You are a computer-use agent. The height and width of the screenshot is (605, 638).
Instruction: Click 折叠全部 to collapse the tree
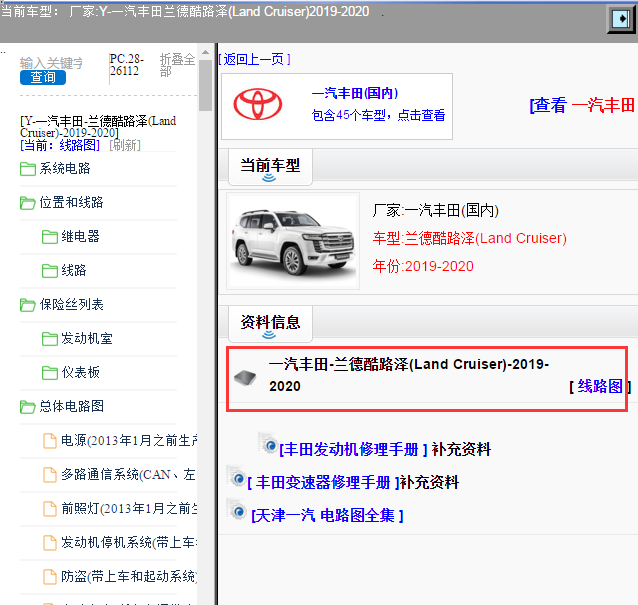(177, 65)
